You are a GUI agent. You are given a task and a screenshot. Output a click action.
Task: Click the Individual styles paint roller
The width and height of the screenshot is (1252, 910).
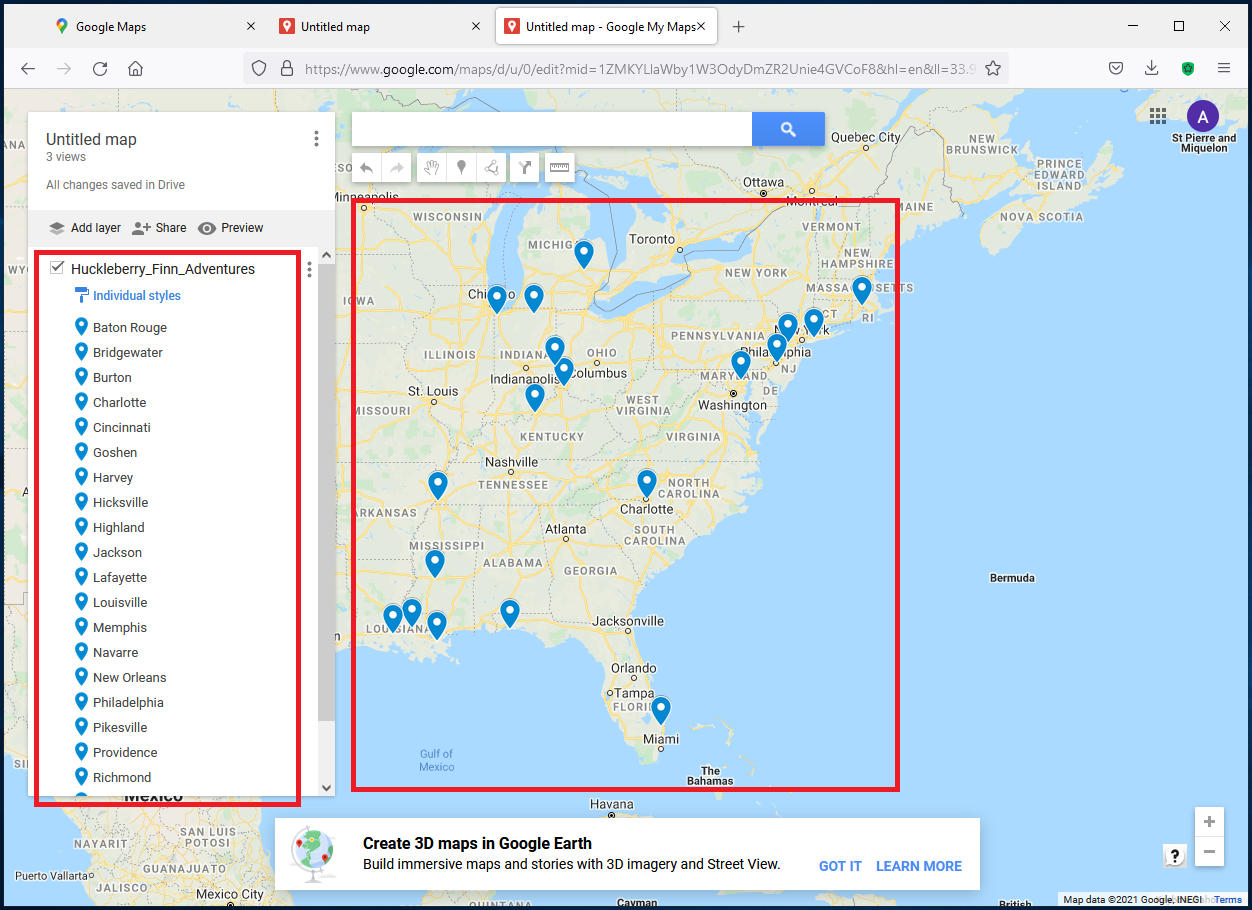(x=82, y=296)
